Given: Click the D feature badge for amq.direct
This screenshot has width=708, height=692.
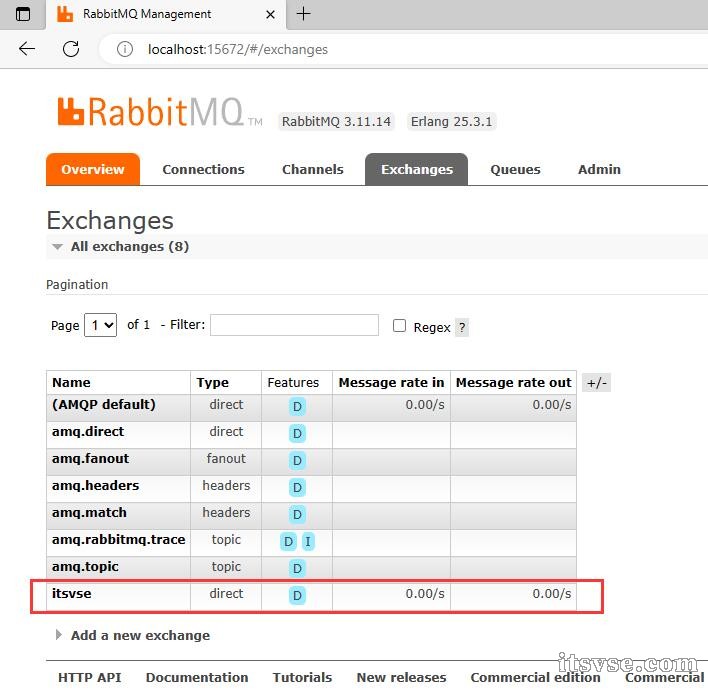Looking at the screenshot, I should tap(297, 434).
